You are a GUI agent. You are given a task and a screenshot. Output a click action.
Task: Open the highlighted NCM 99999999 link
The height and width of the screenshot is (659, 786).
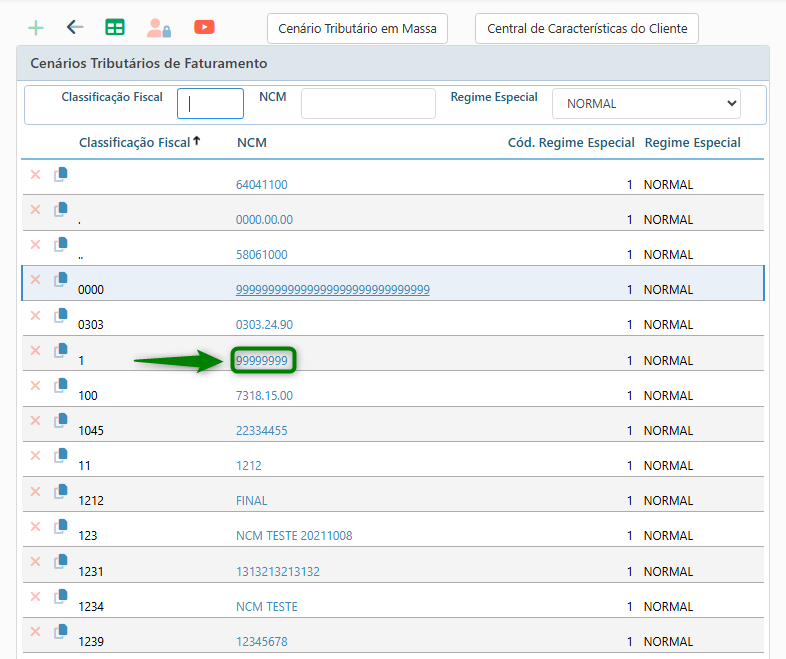pos(262,360)
